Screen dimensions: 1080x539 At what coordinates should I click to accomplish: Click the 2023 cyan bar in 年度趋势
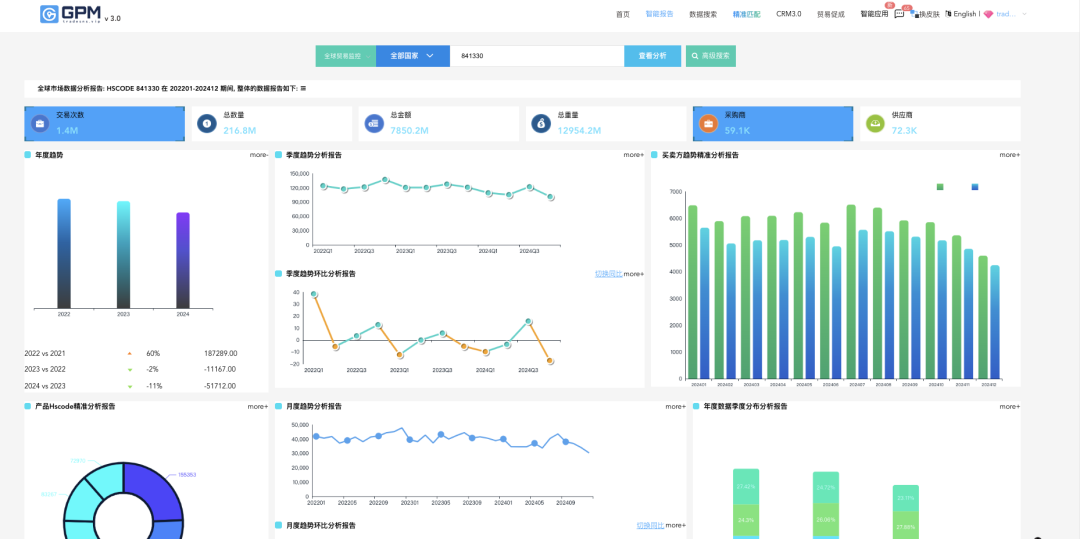pos(123,255)
